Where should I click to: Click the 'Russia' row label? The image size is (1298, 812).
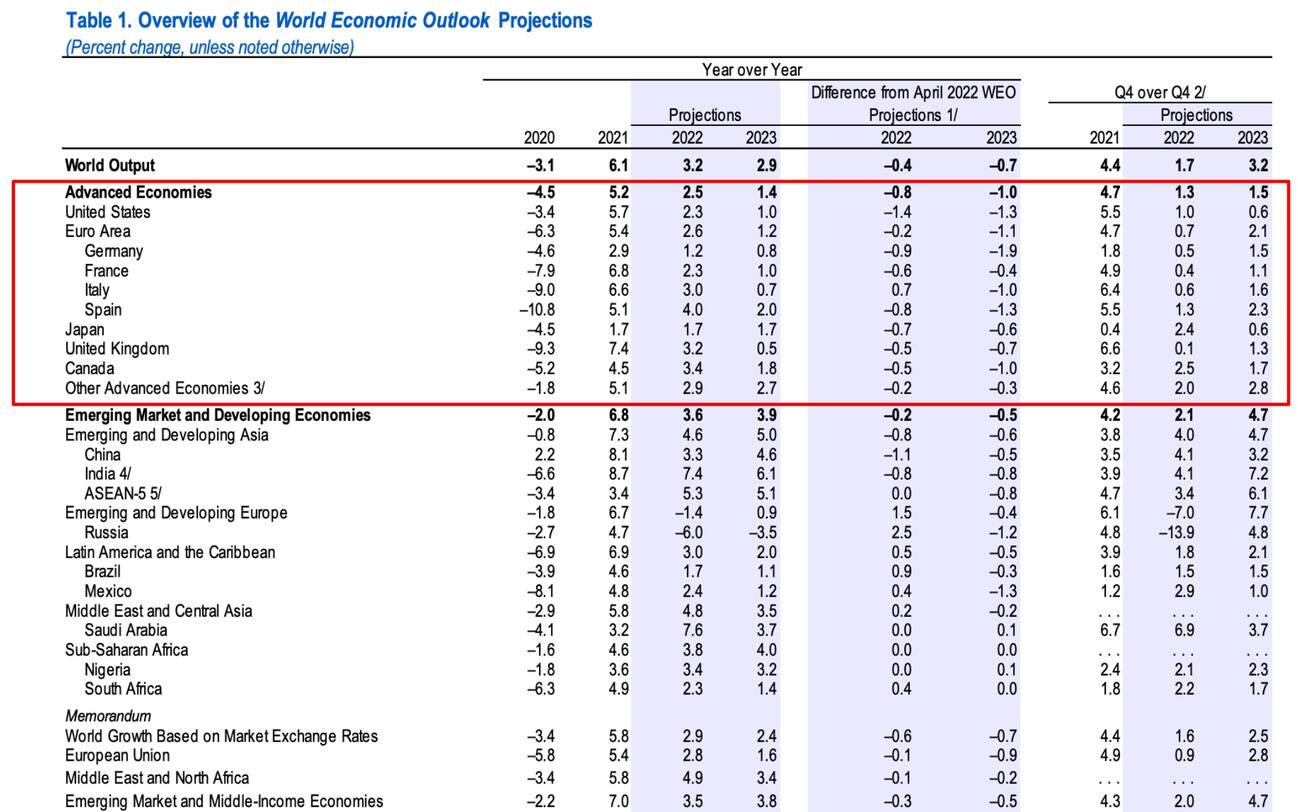point(106,532)
